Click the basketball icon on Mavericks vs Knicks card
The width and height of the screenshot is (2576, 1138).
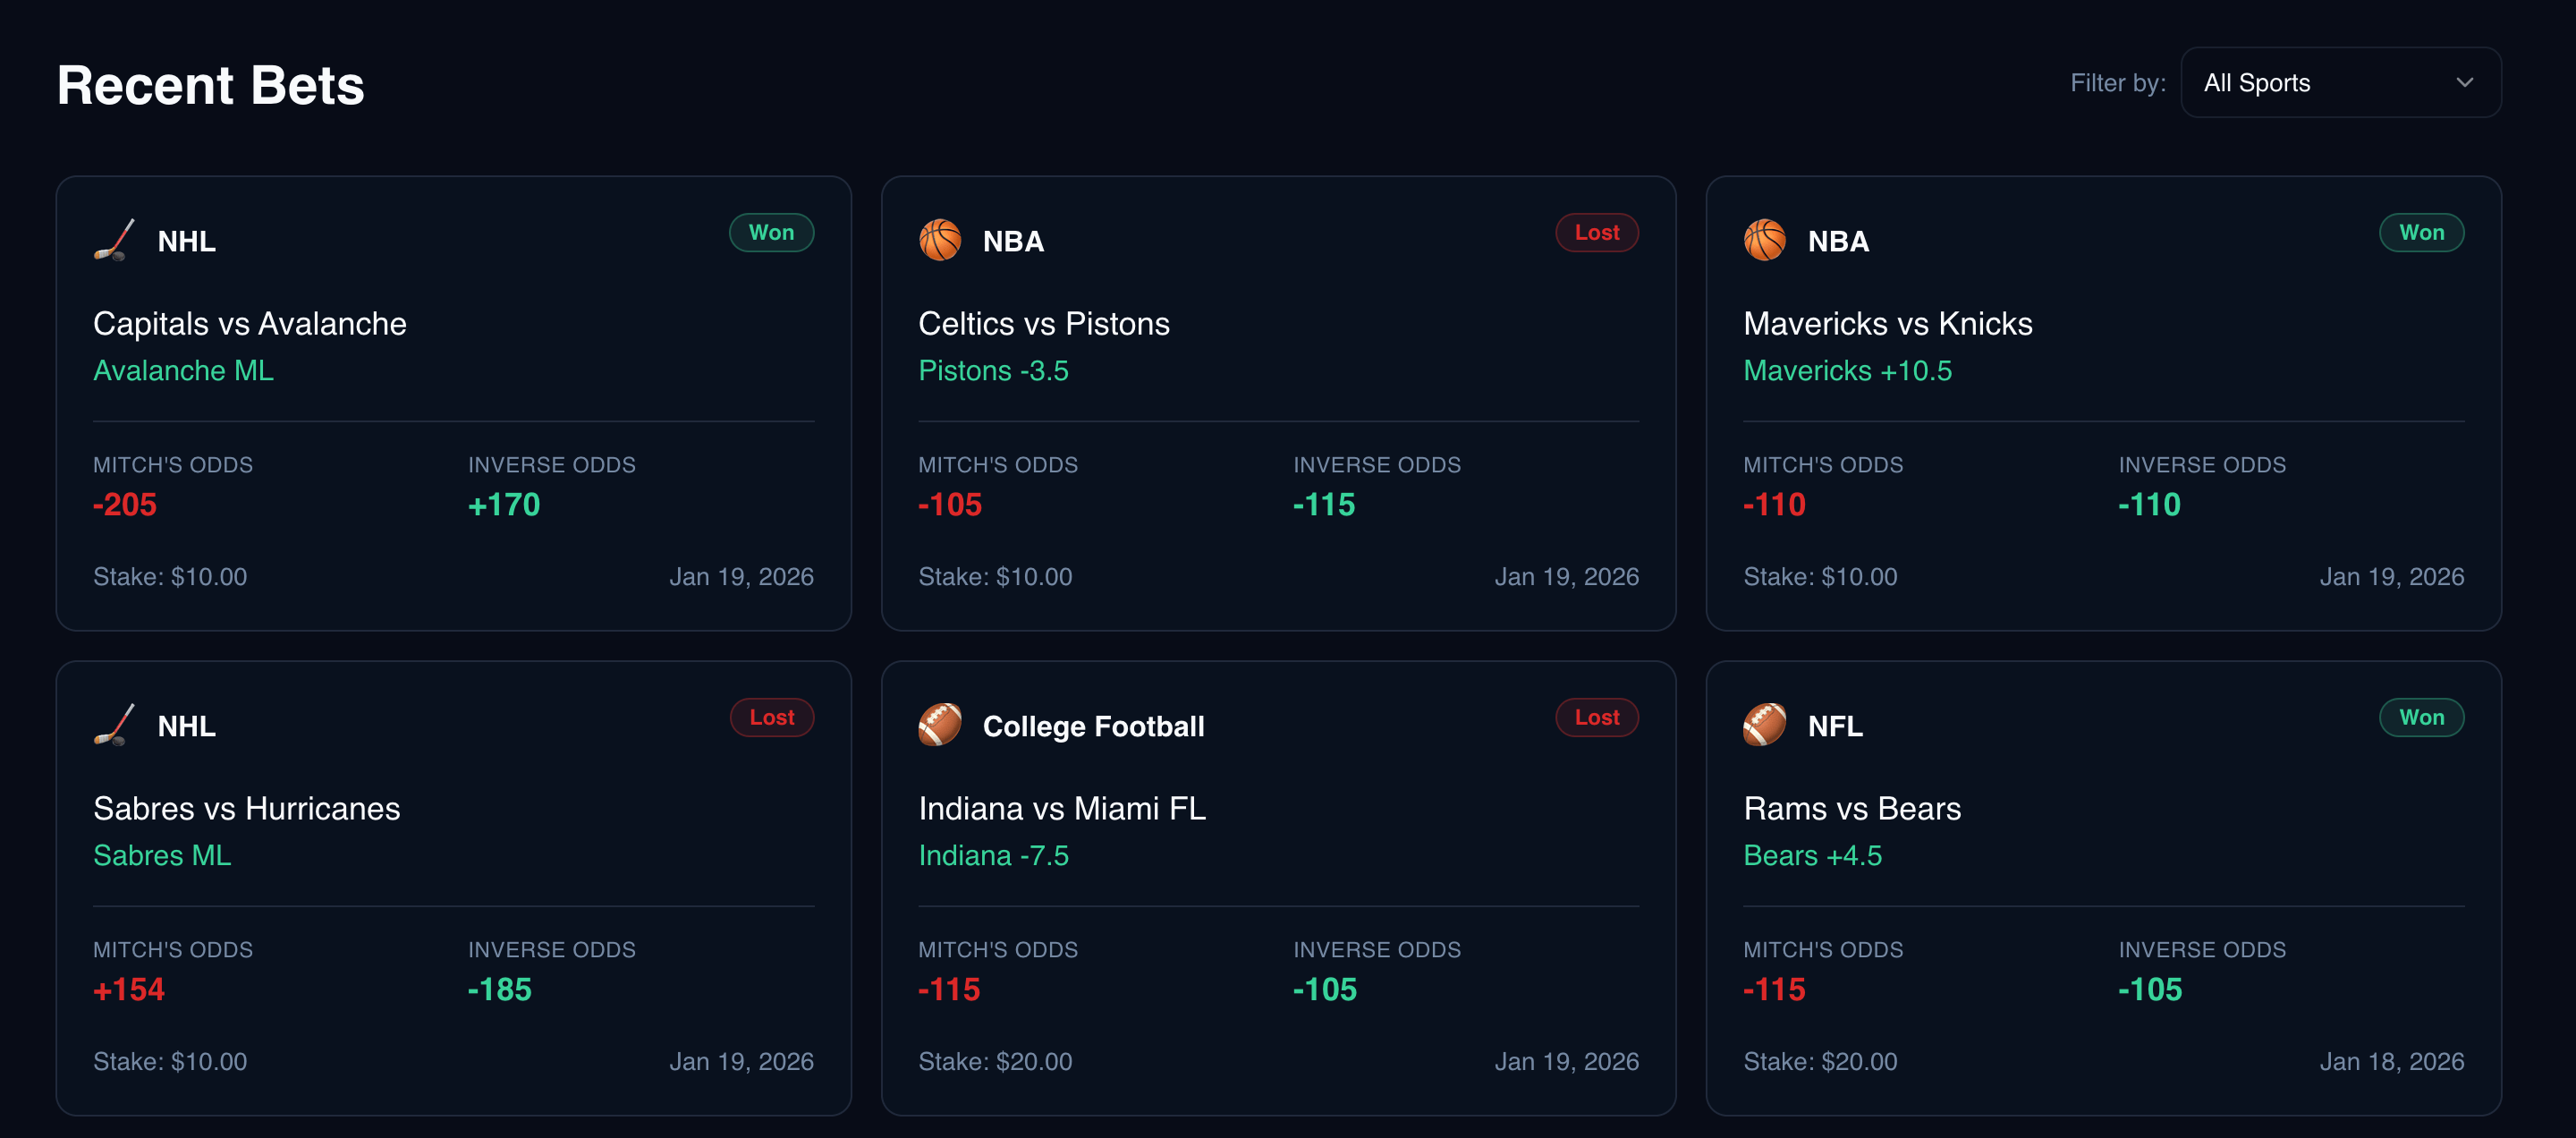tap(1765, 240)
